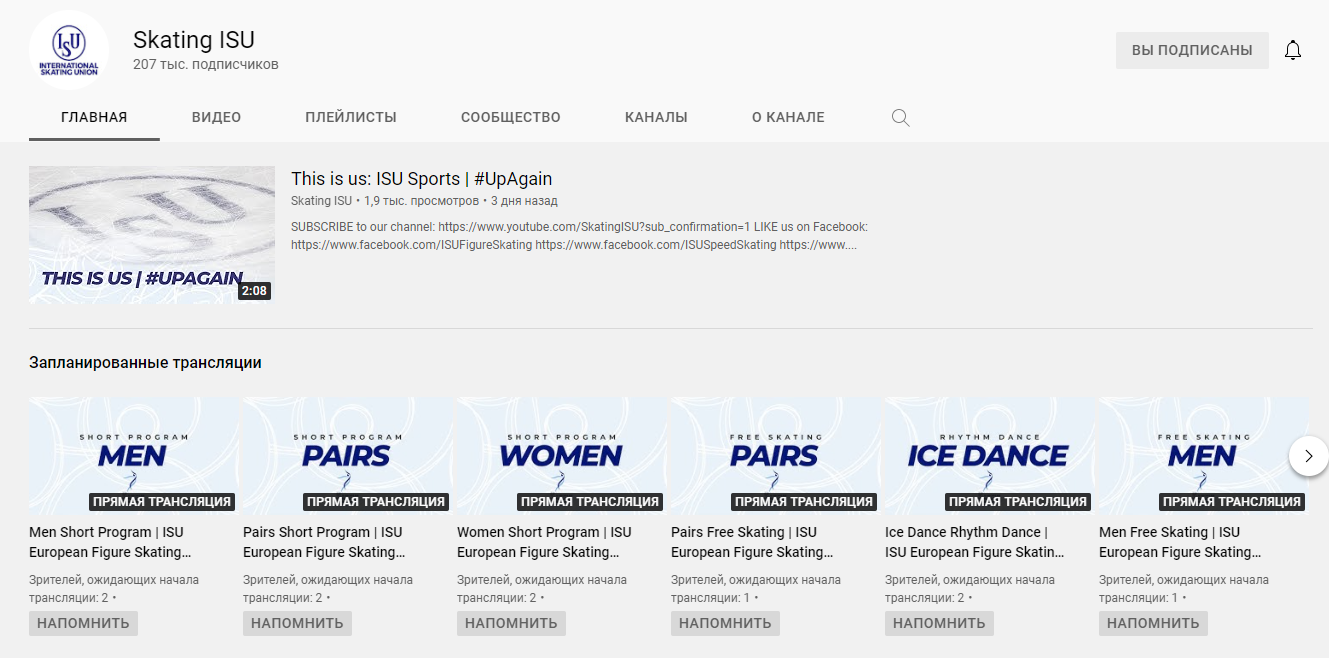Open the О КАНАЛЕ tab
Screen dimensions: 1329x658
tap(788, 117)
